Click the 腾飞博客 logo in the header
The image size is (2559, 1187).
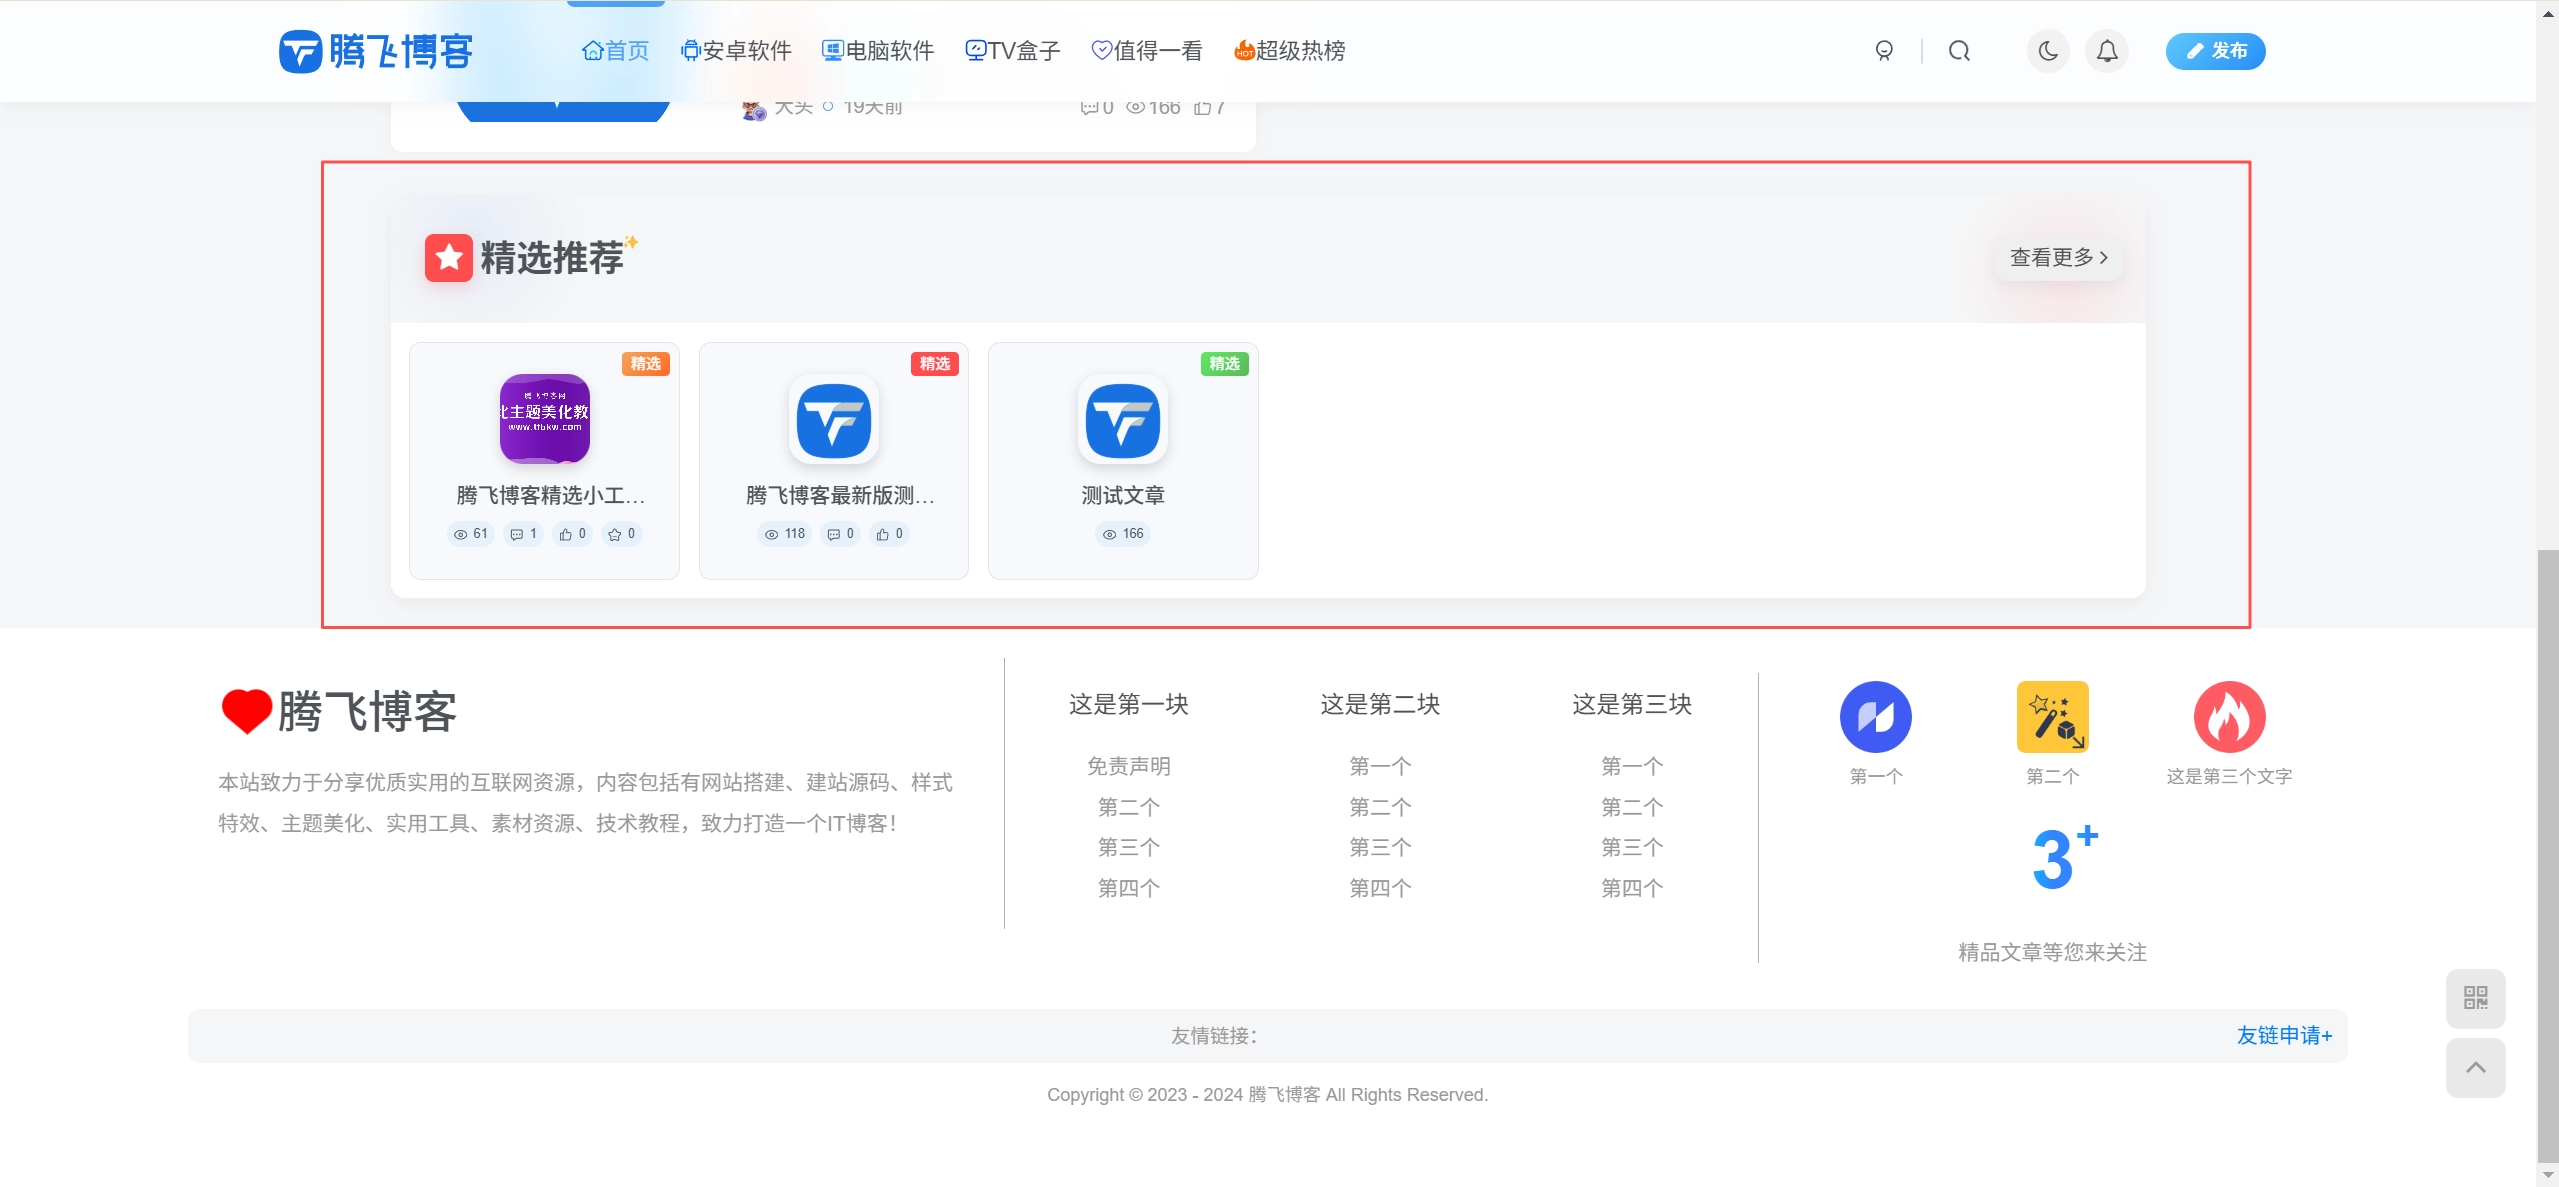pos(374,51)
